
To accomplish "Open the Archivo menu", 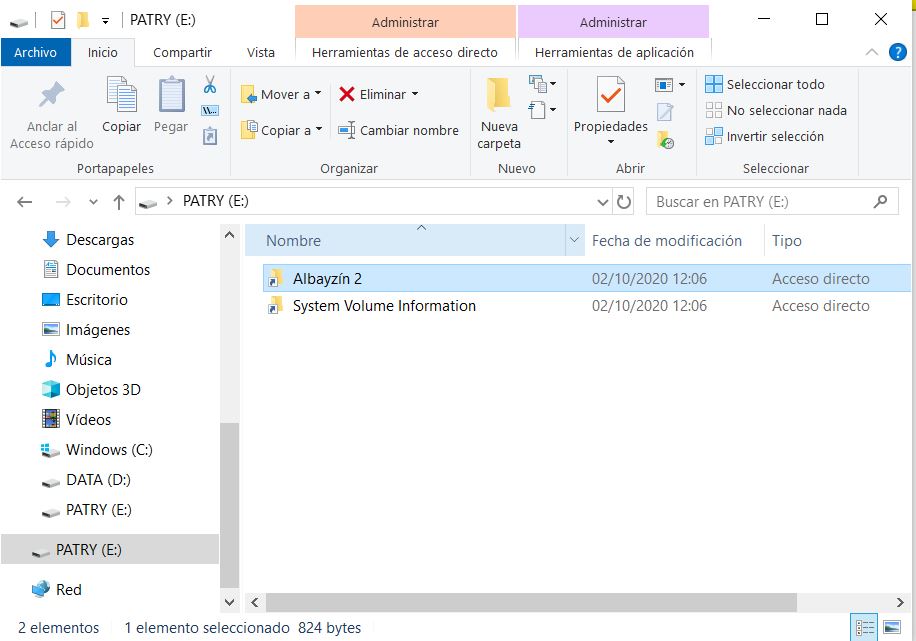I will pos(35,52).
